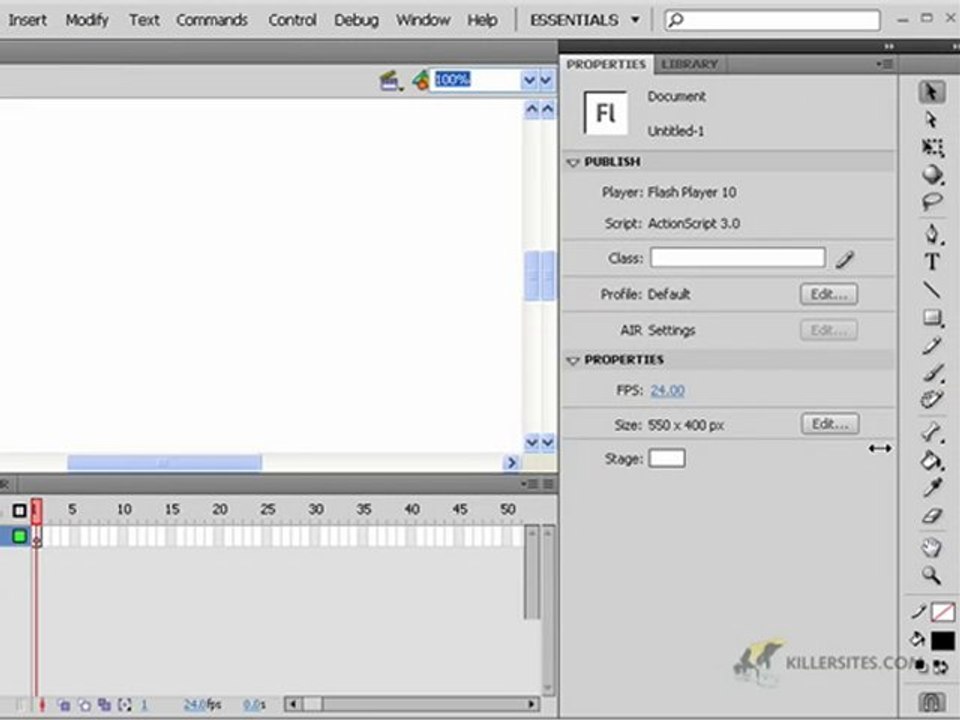
Task: Switch to the PROPERTIES tab
Action: pyautogui.click(x=606, y=64)
